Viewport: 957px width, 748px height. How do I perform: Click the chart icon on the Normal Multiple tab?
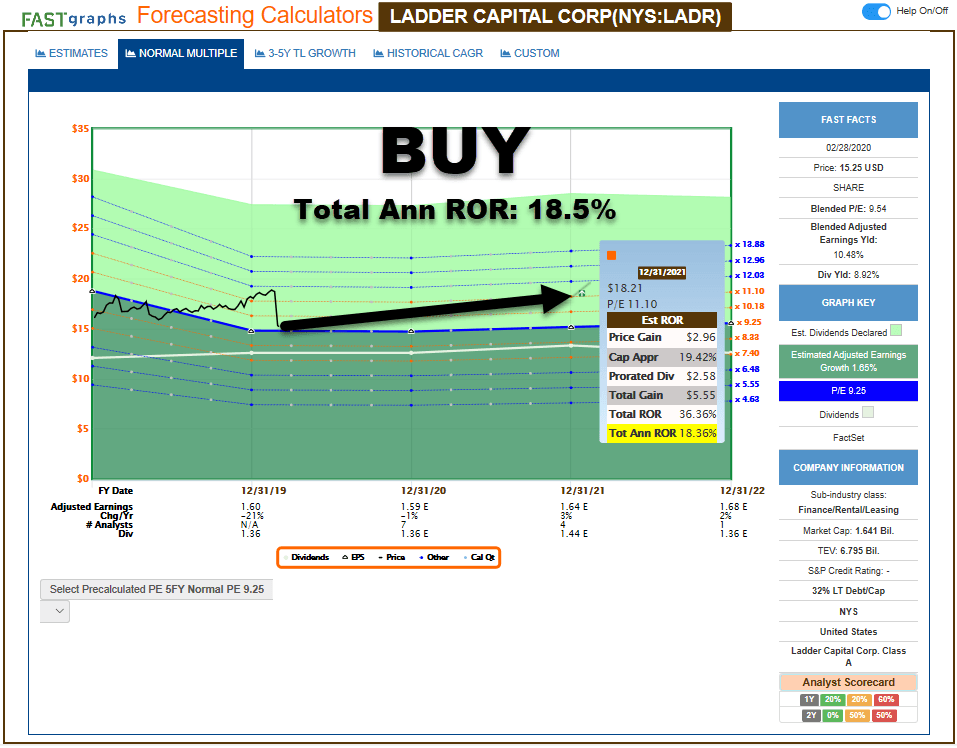coord(130,54)
